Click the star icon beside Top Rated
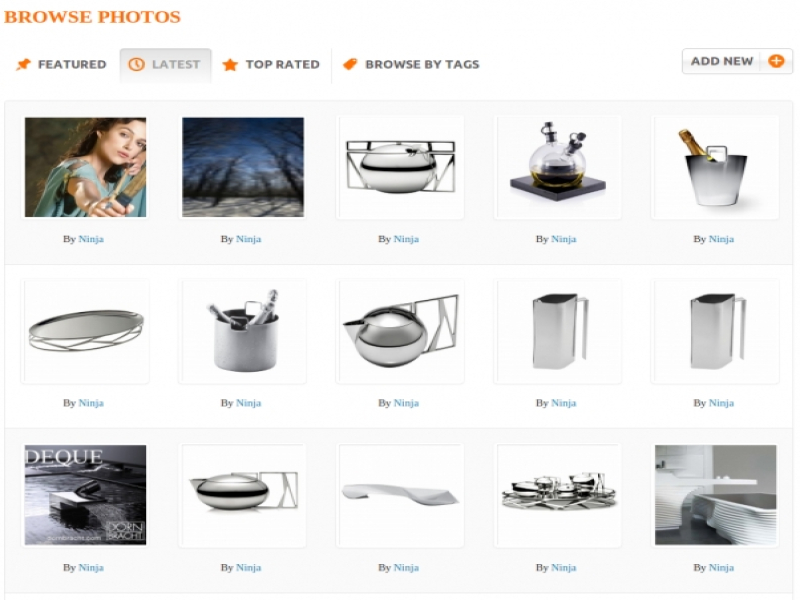Screen dimensions: 800x600 pos(230,65)
